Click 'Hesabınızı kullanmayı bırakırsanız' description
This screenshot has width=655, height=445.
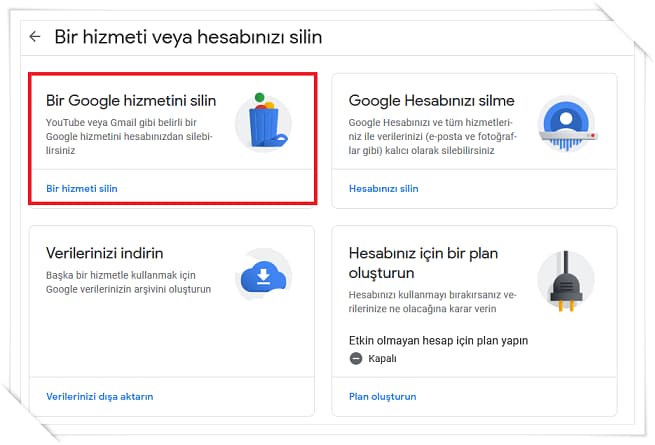[x=432, y=302]
